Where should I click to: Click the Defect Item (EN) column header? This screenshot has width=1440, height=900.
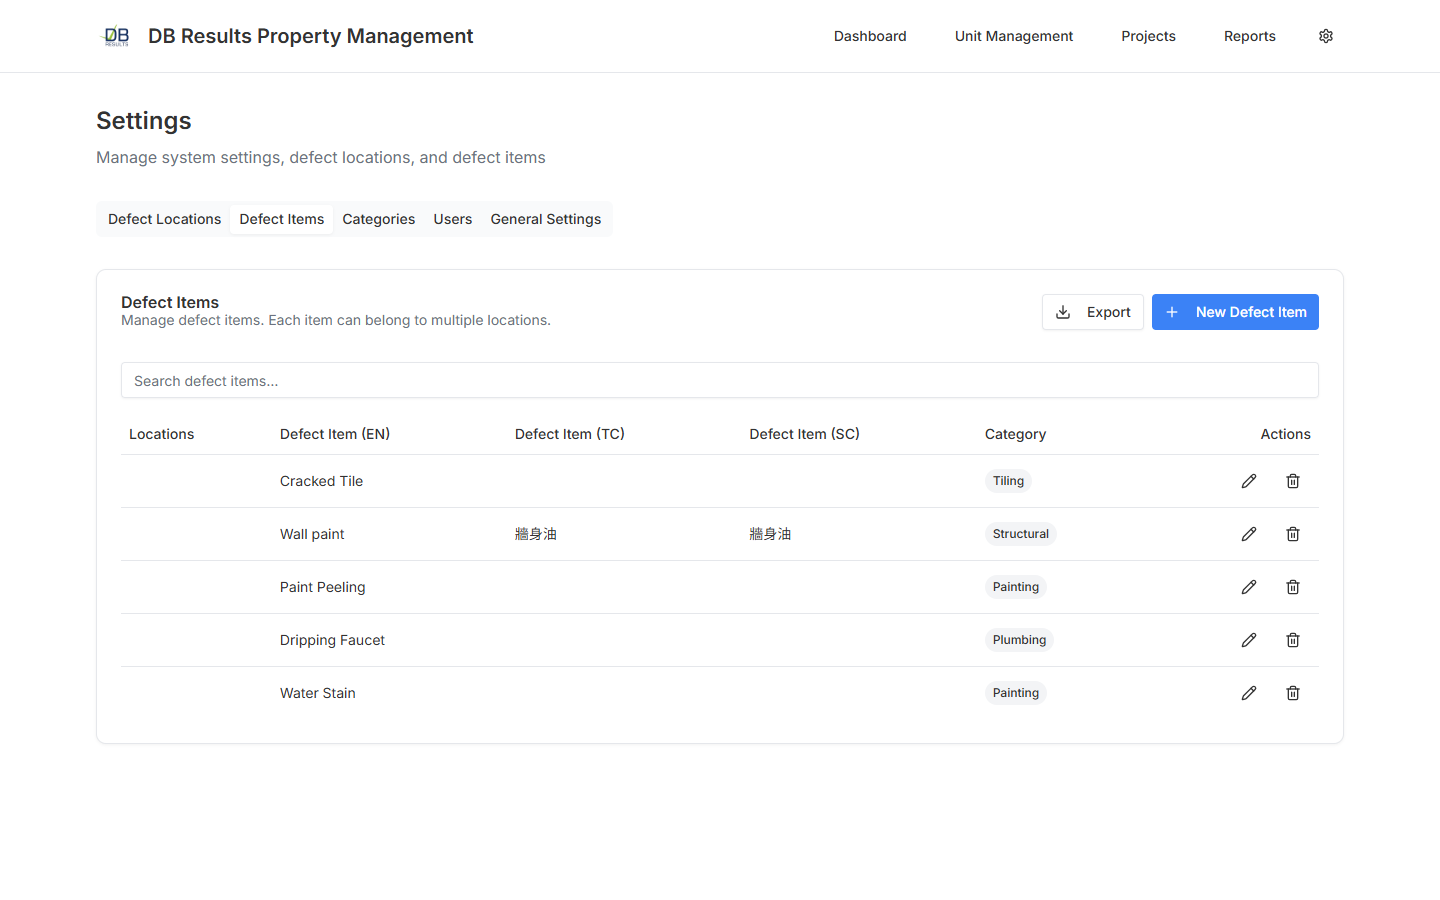pyautogui.click(x=335, y=434)
